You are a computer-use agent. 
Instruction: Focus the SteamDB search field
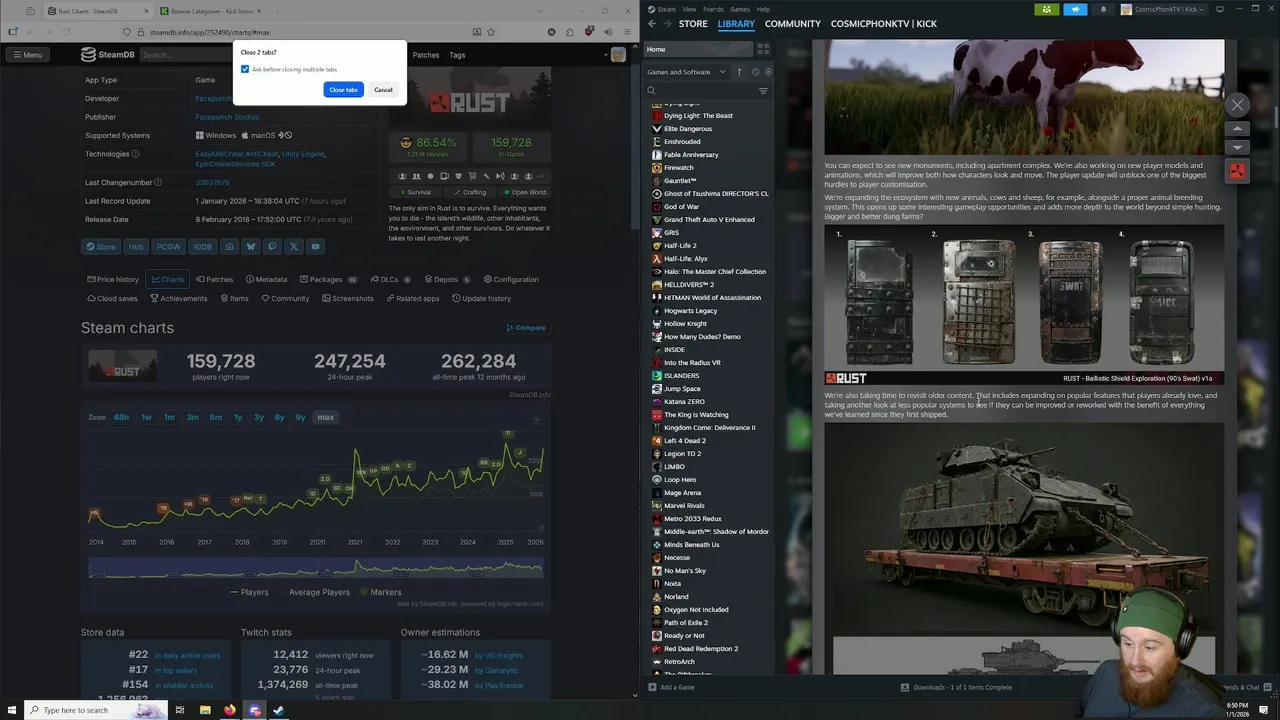[185, 55]
